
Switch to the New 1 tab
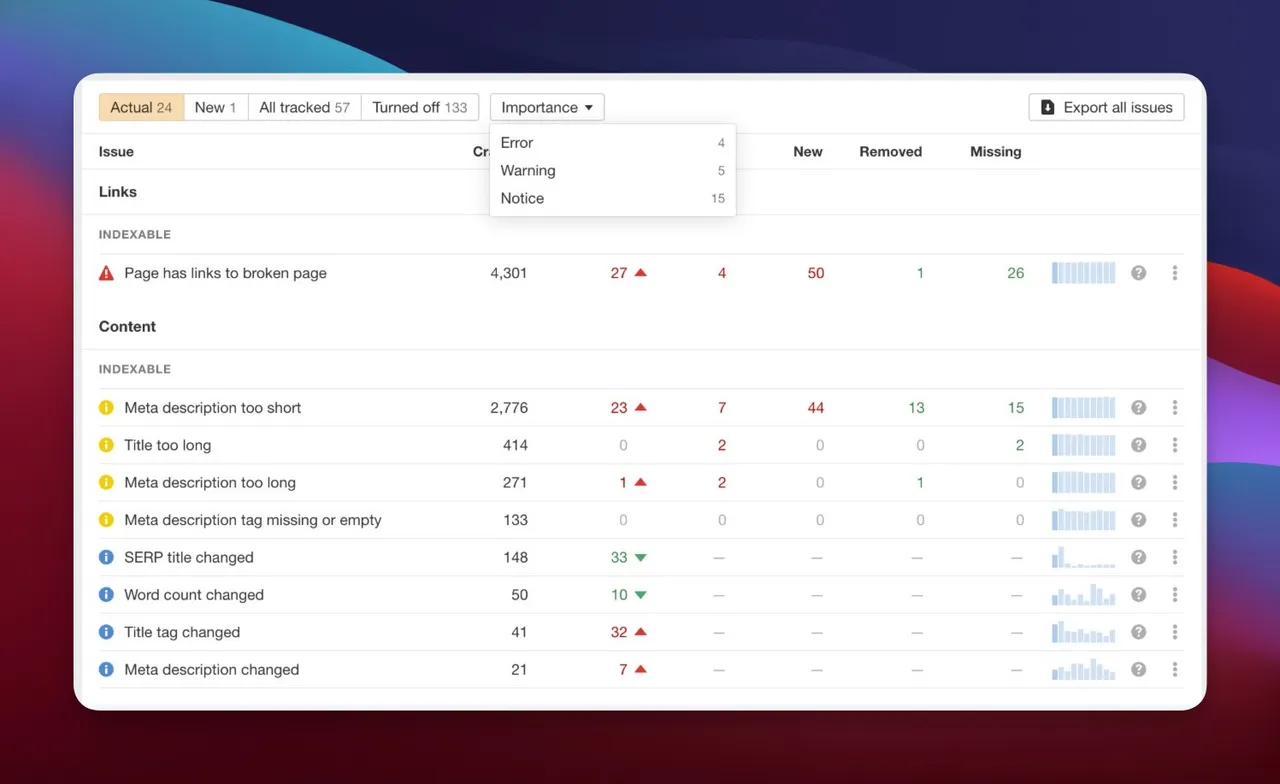pos(216,107)
